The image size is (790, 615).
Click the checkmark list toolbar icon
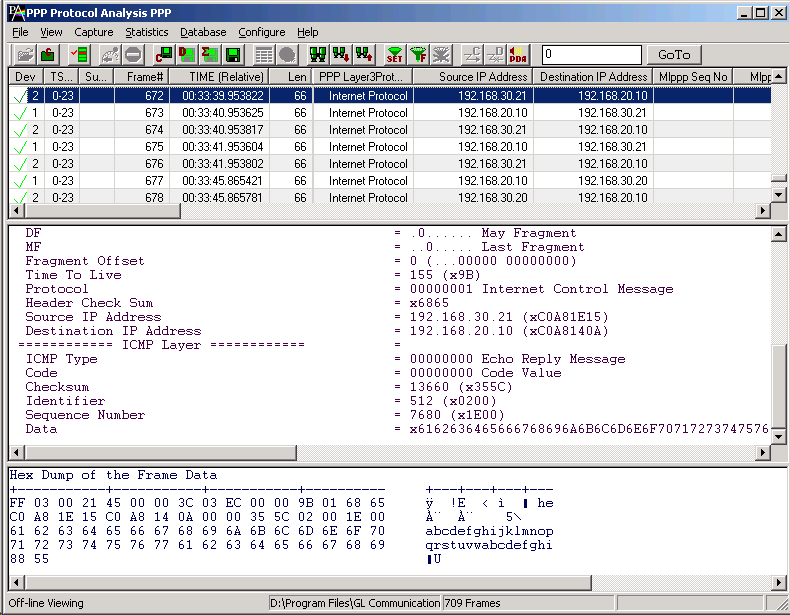click(x=79, y=54)
